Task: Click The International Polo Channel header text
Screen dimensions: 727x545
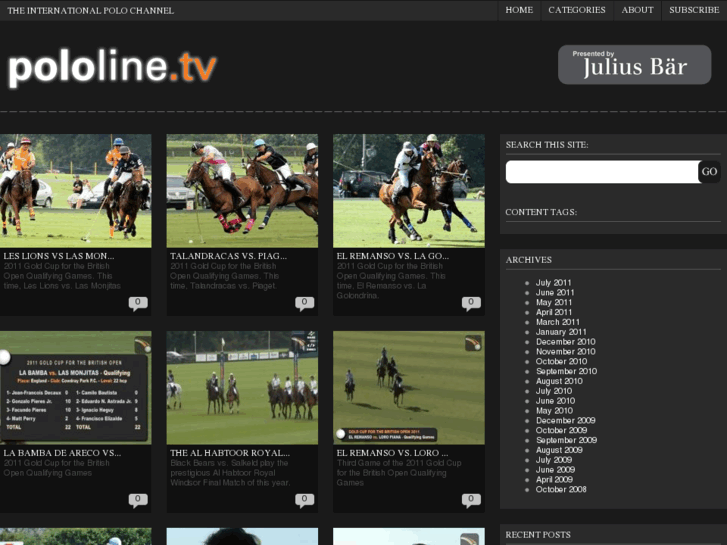Action: pos(90,10)
